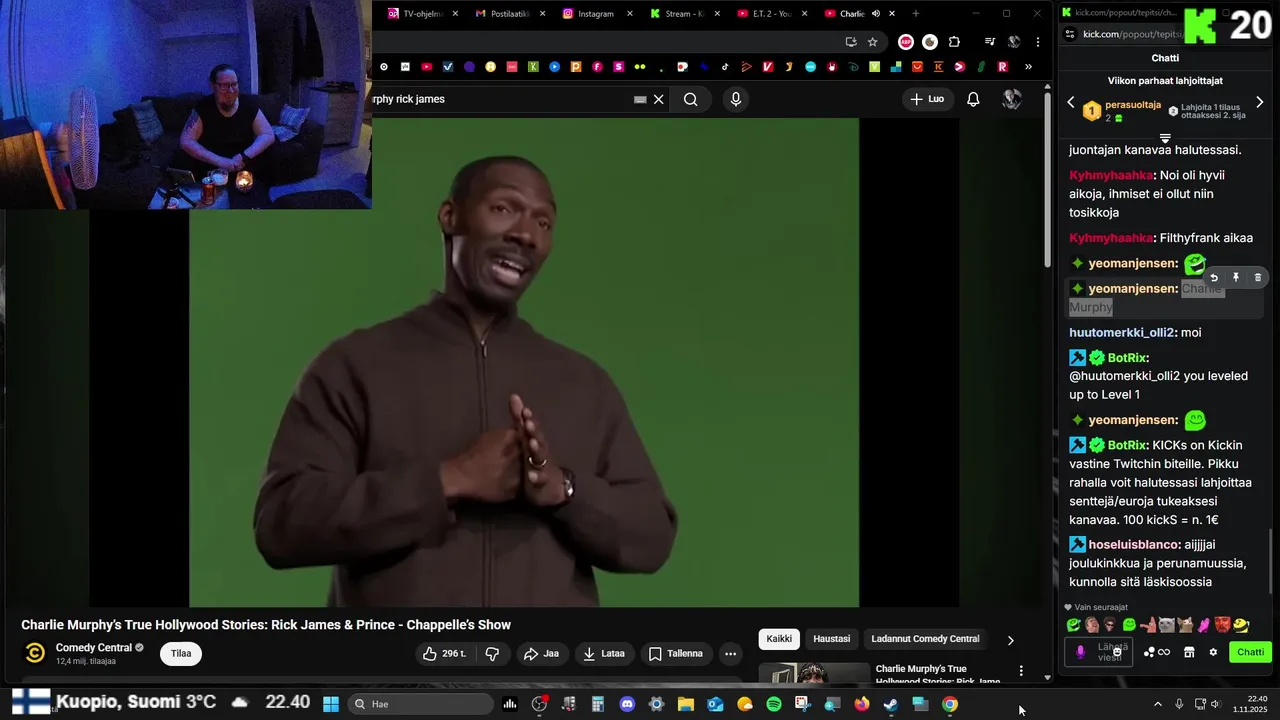The image size is (1280, 720).
Task: Open the Chrome extensions puzzle menu
Action: (x=954, y=42)
